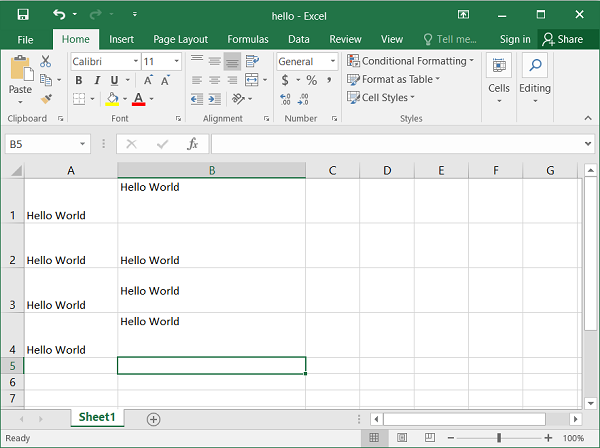Click the Format Painter brush icon
The height and width of the screenshot is (448, 600).
coord(46,99)
